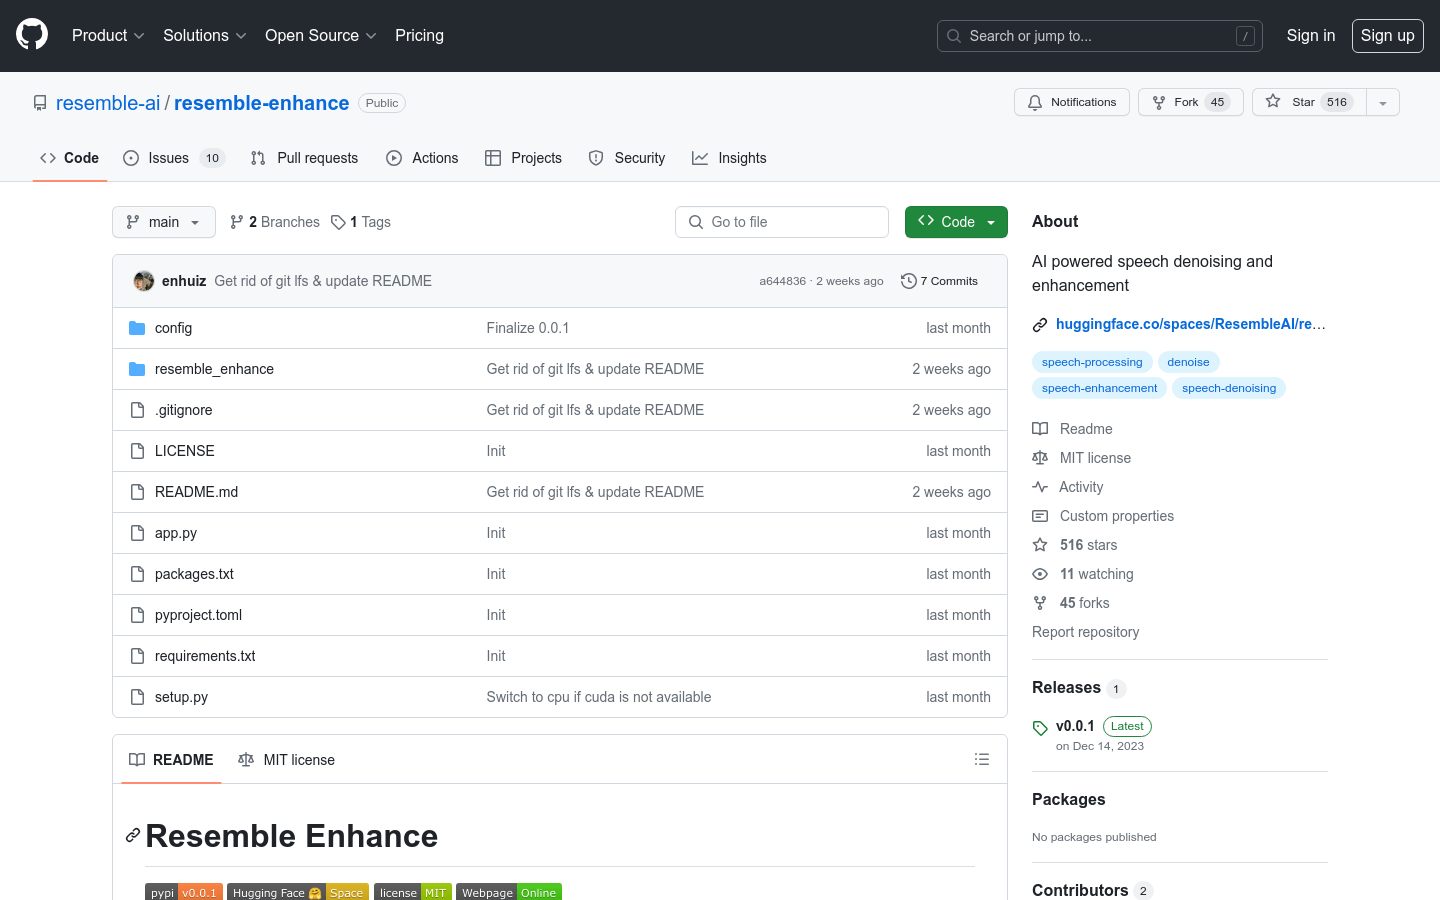This screenshot has width=1440, height=900.
Task: Select the README tab
Action: pyautogui.click(x=171, y=760)
